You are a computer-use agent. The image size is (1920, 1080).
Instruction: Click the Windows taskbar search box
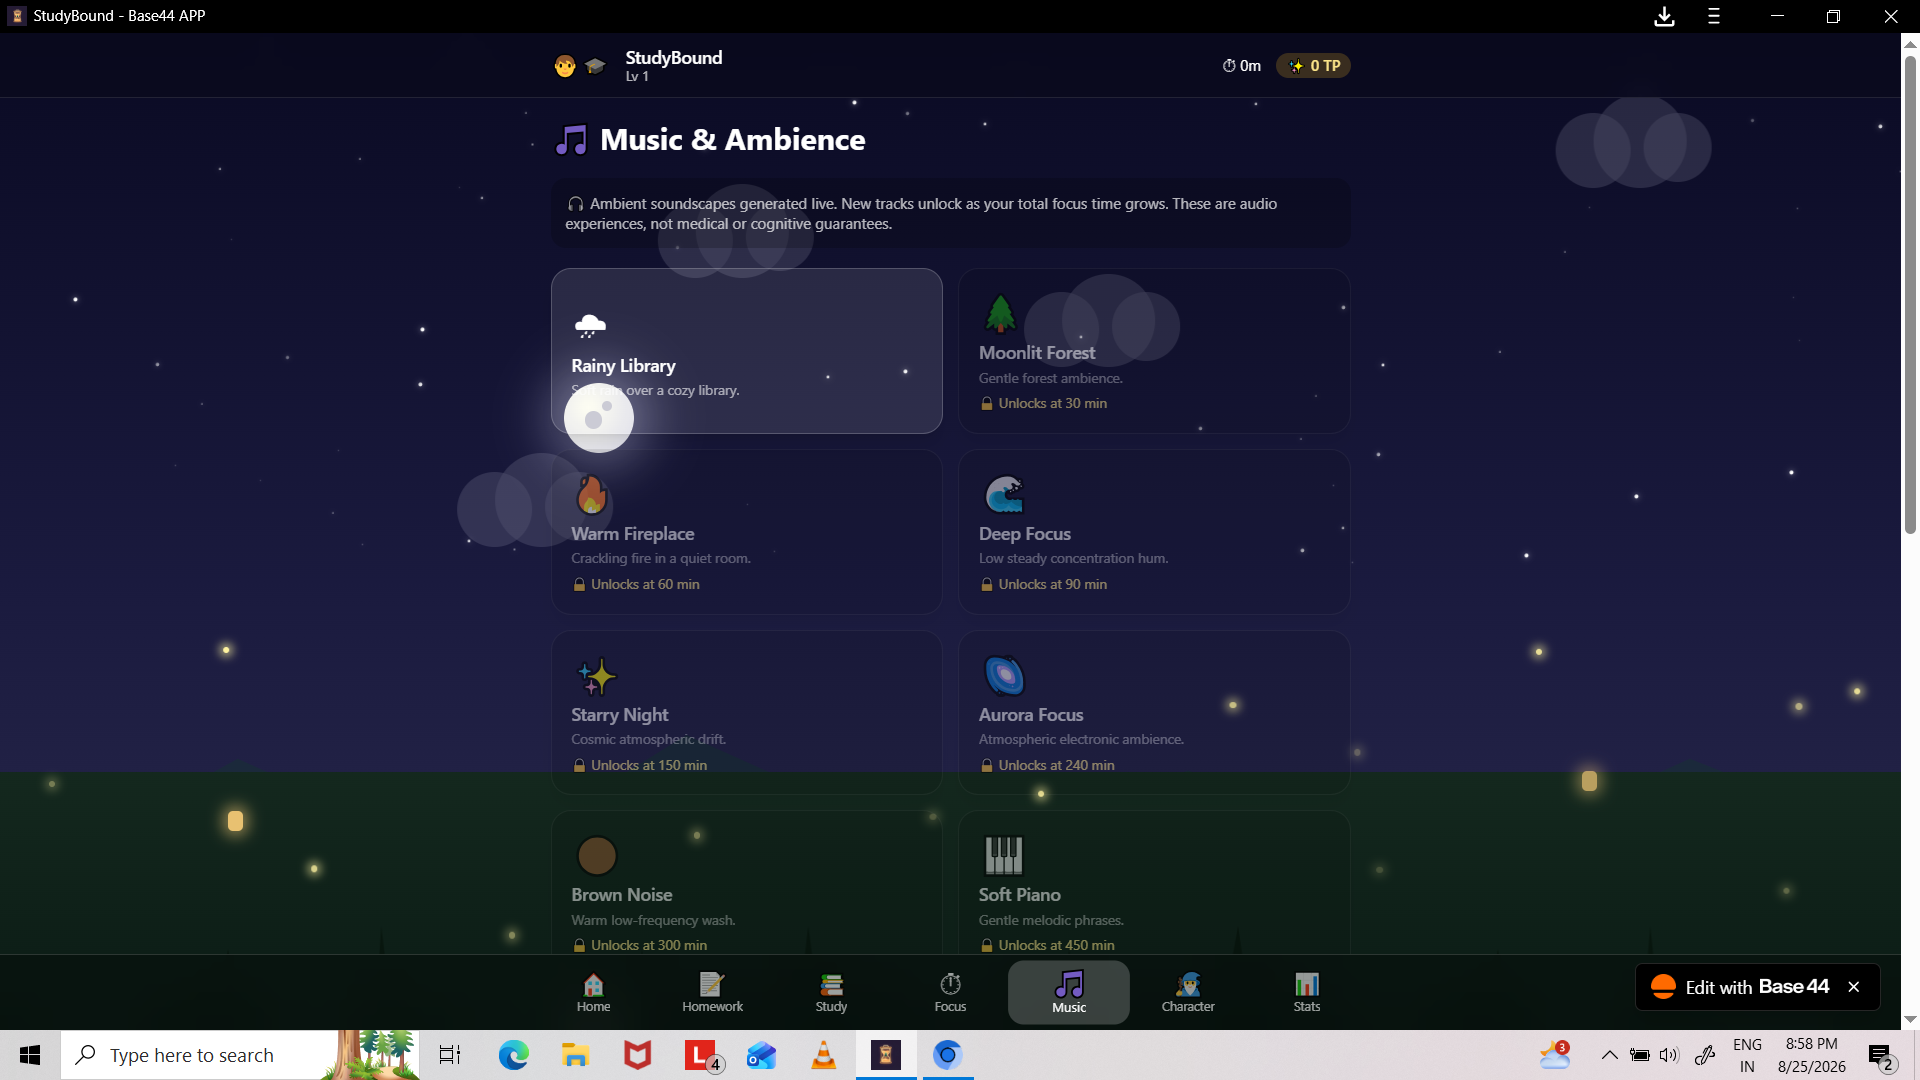[240, 1055]
